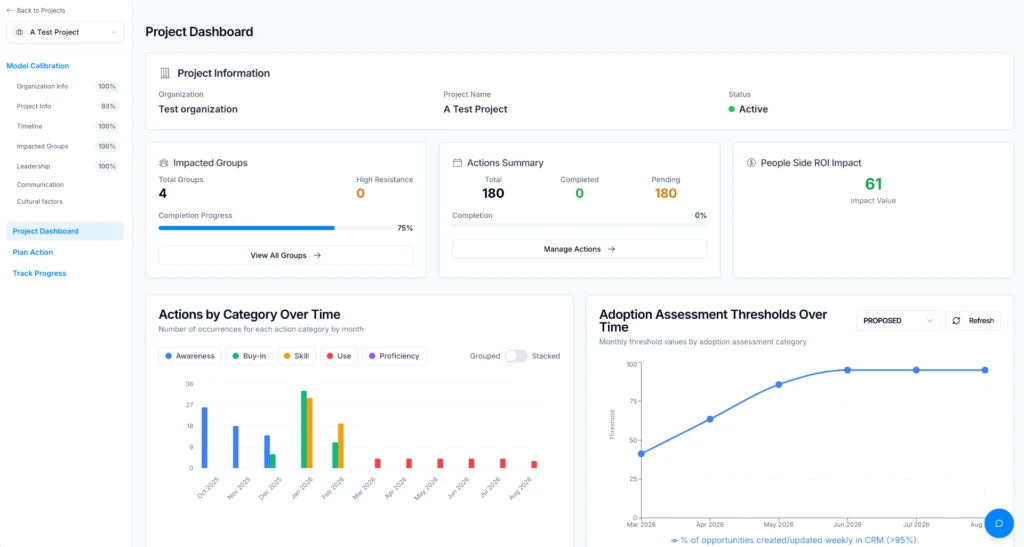Open the blue chat bubble icon

point(999,523)
